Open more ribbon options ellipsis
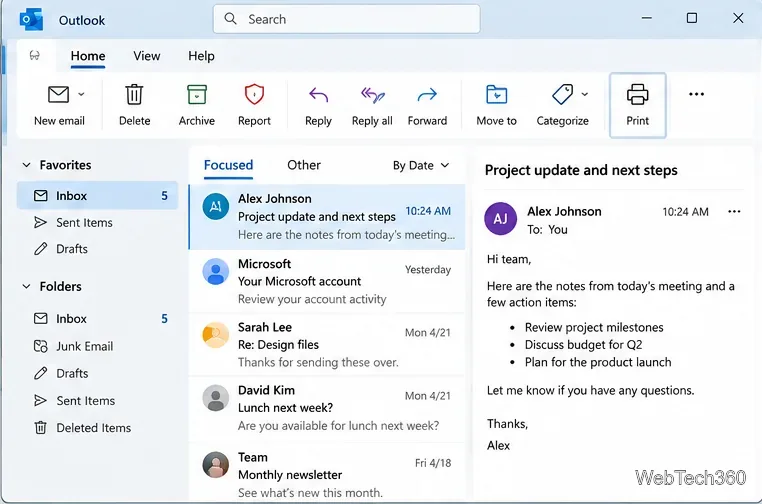 [696, 94]
